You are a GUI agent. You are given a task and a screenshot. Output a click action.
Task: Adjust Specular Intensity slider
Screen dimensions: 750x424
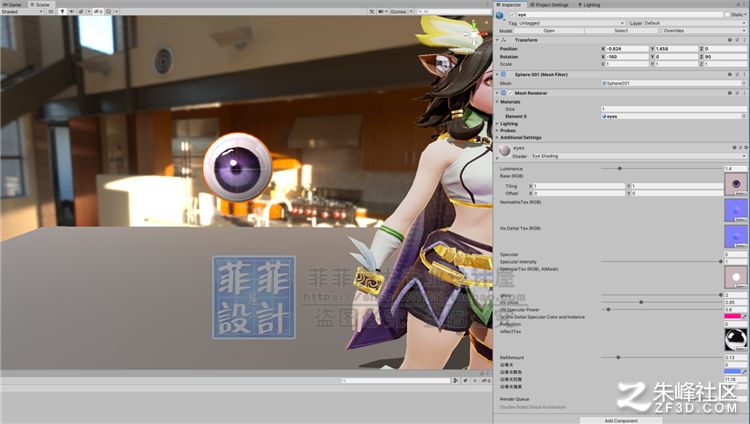[x=662, y=262]
